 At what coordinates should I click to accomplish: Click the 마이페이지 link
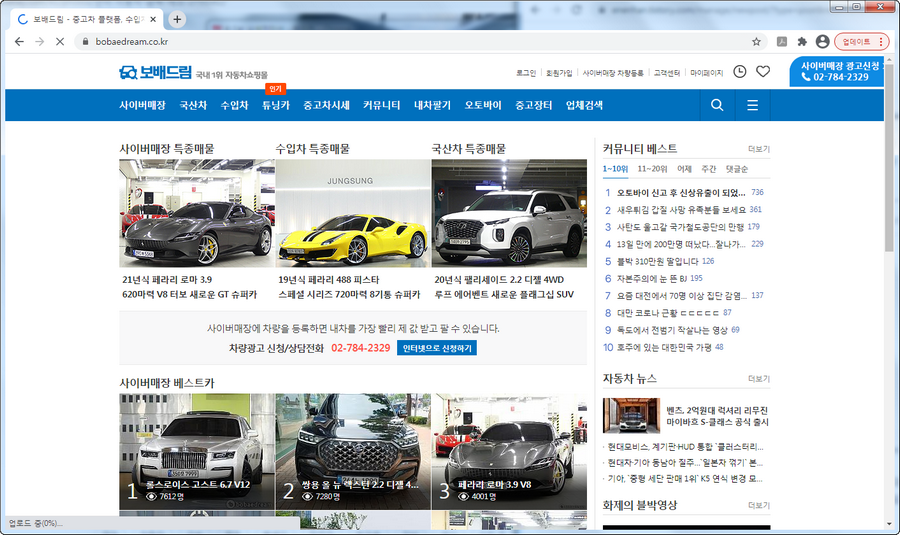707,73
